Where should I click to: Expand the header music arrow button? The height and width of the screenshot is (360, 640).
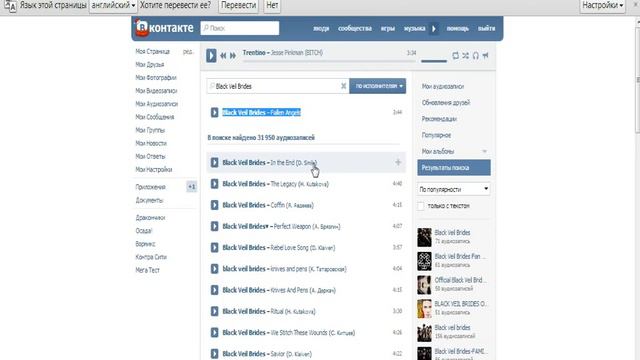(433, 29)
